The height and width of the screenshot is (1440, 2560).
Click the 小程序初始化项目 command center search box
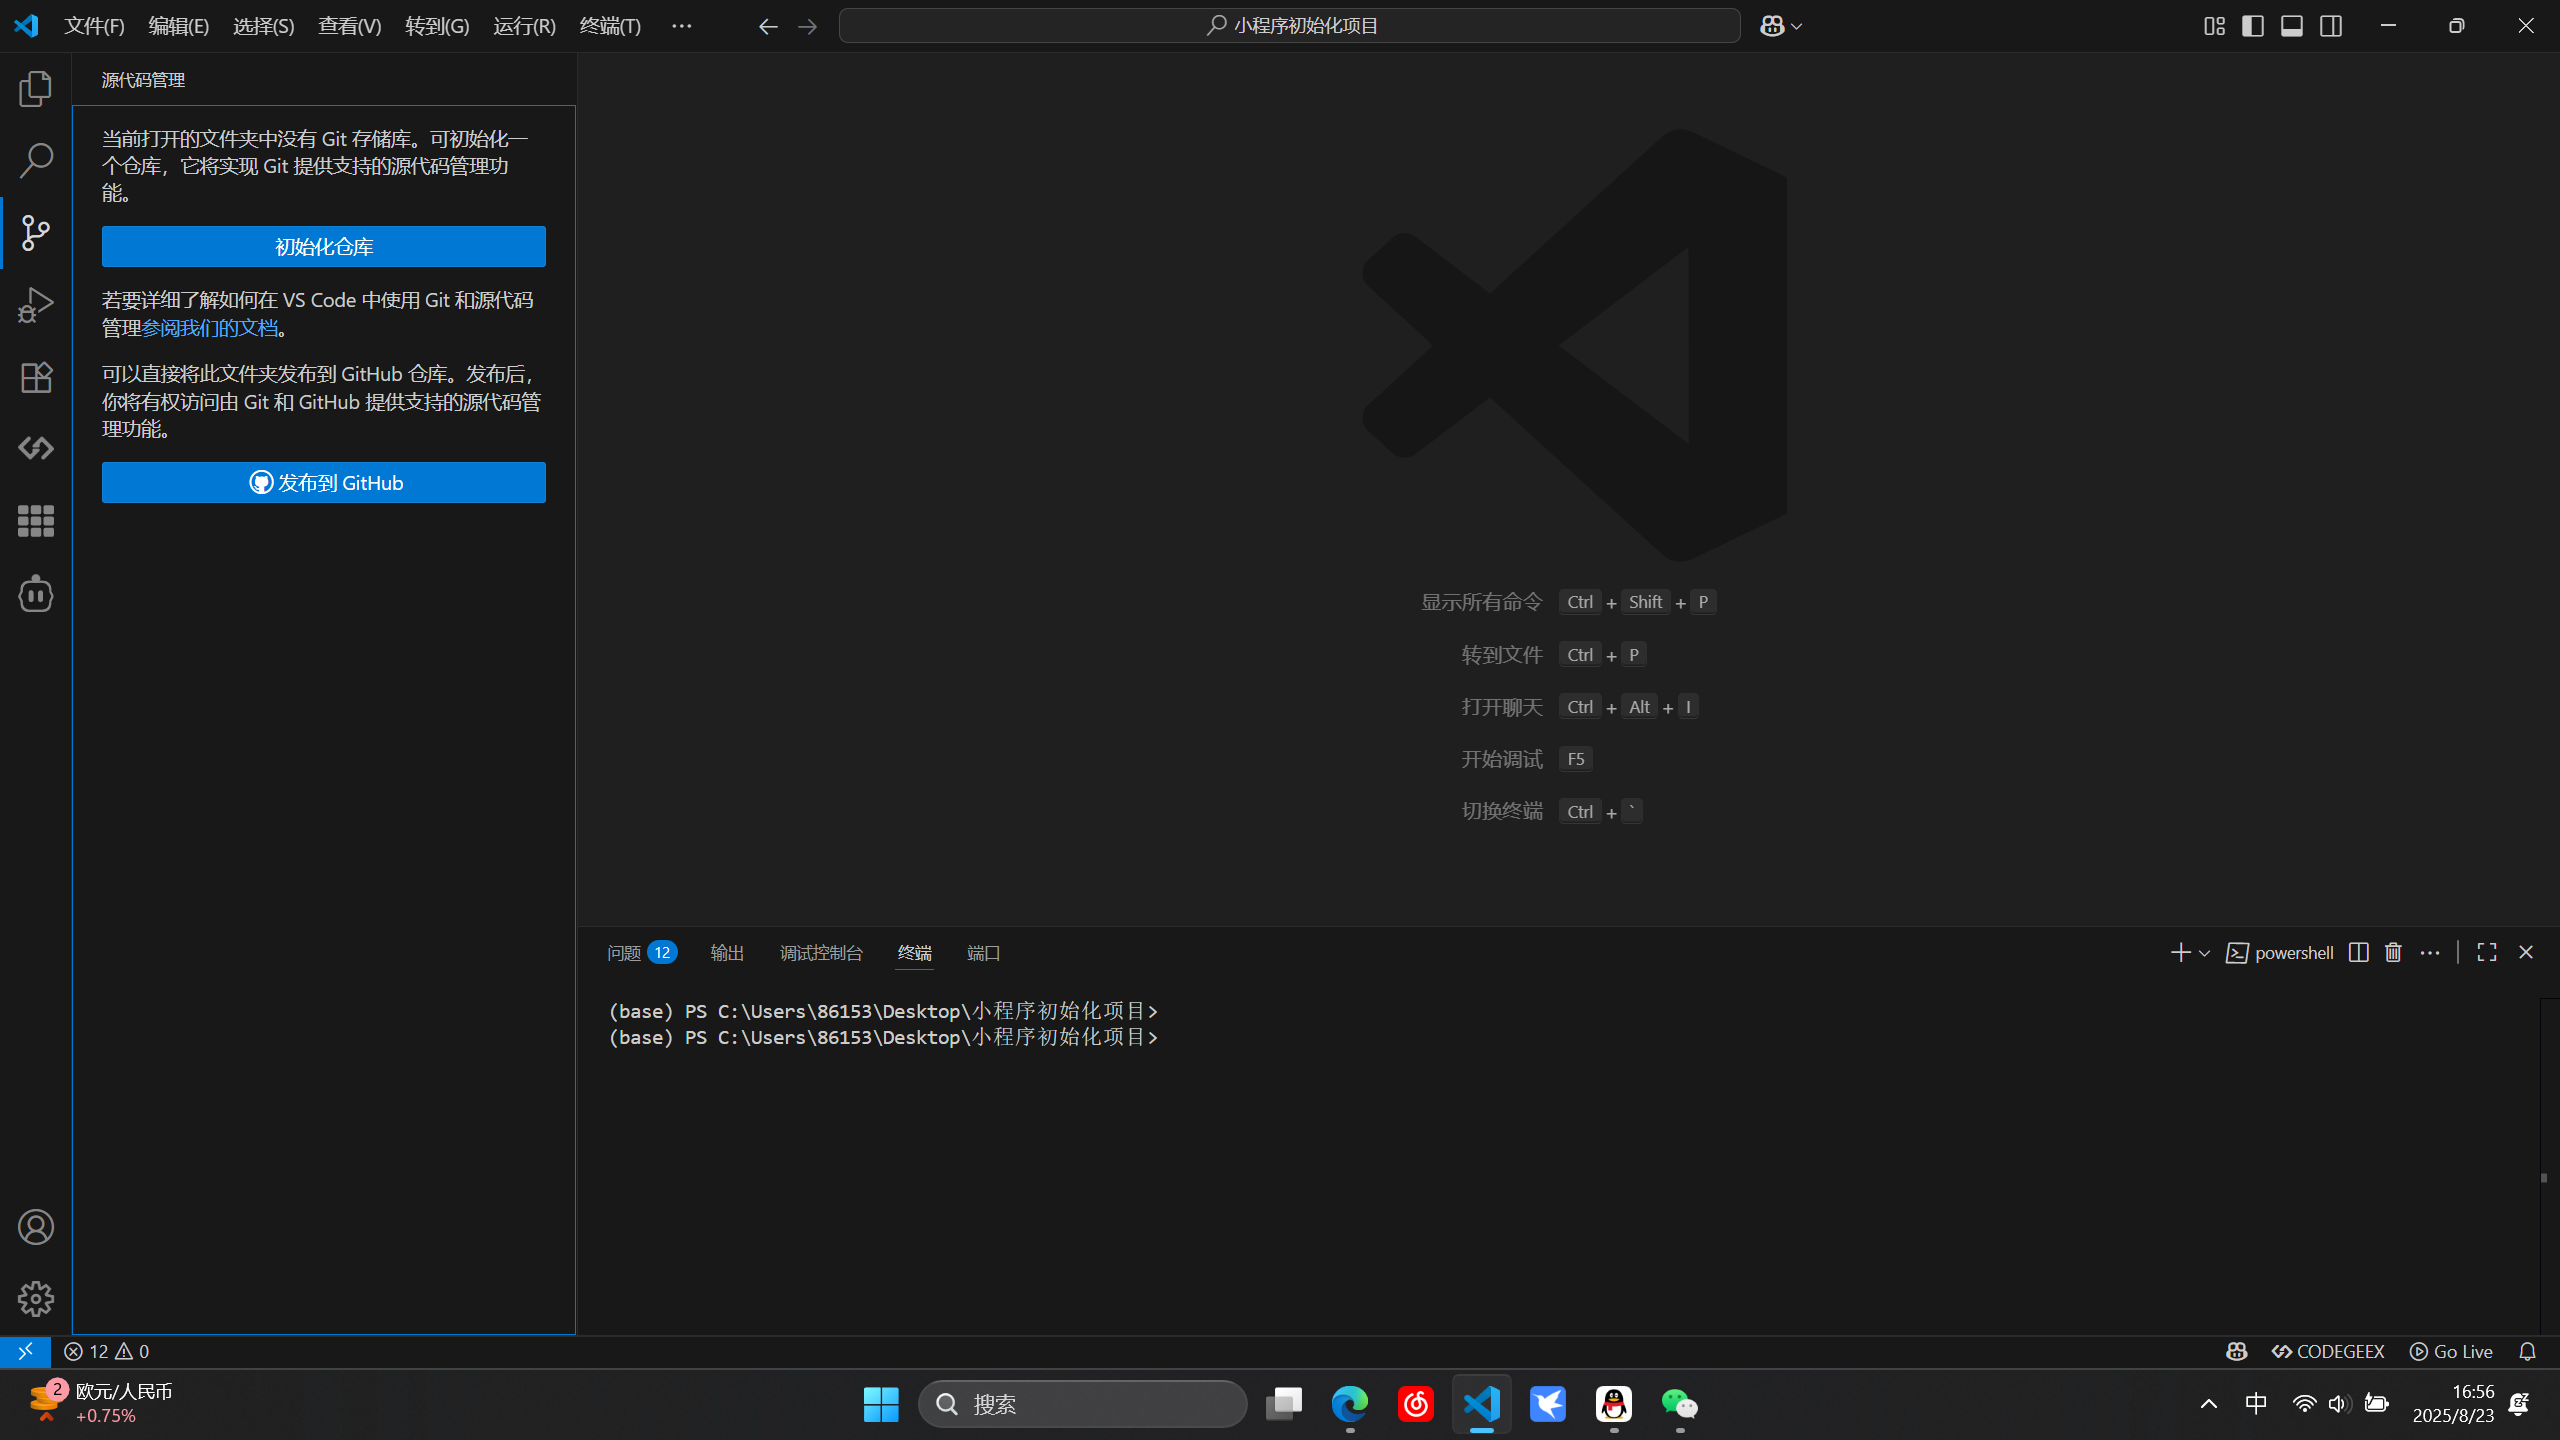pyautogui.click(x=1290, y=26)
